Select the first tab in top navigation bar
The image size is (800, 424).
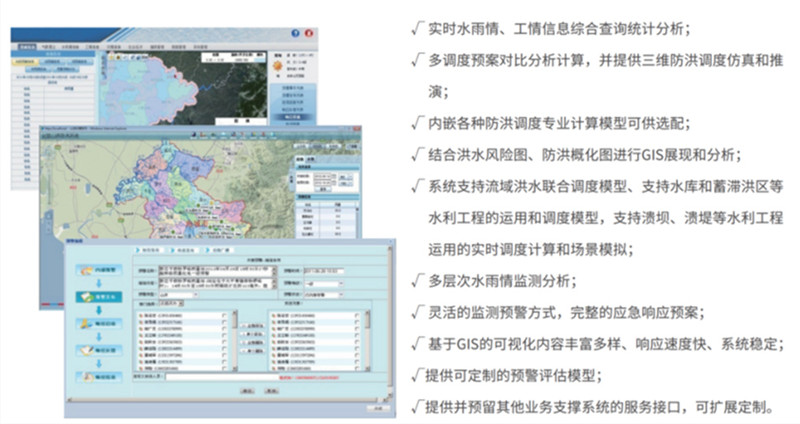tap(25, 47)
